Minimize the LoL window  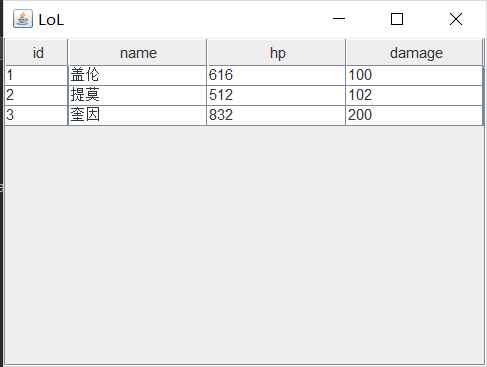pyautogui.click(x=339, y=19)
